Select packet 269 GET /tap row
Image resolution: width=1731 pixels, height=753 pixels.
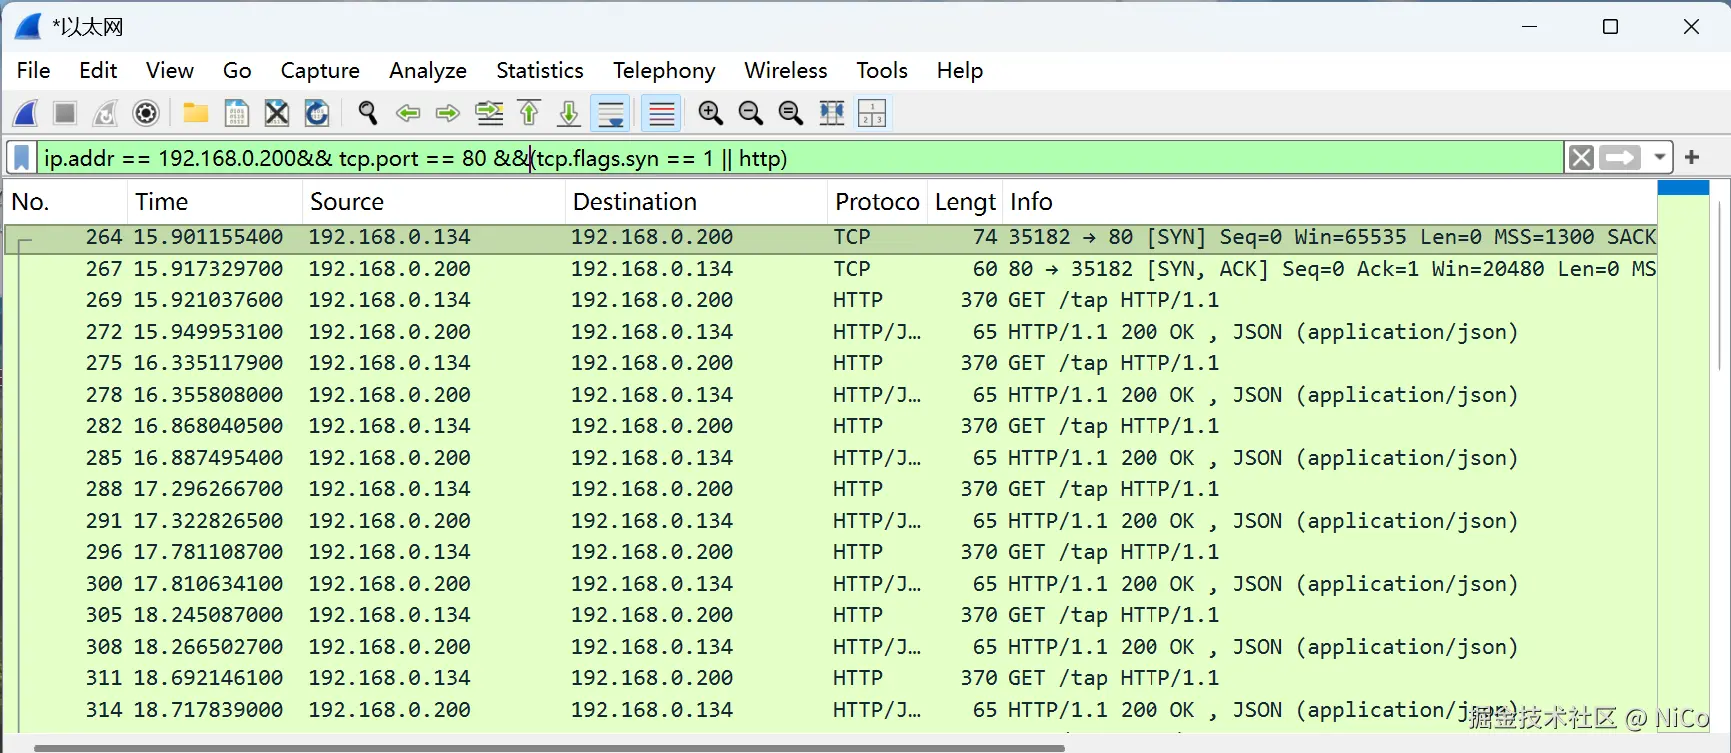pos(830,300)
